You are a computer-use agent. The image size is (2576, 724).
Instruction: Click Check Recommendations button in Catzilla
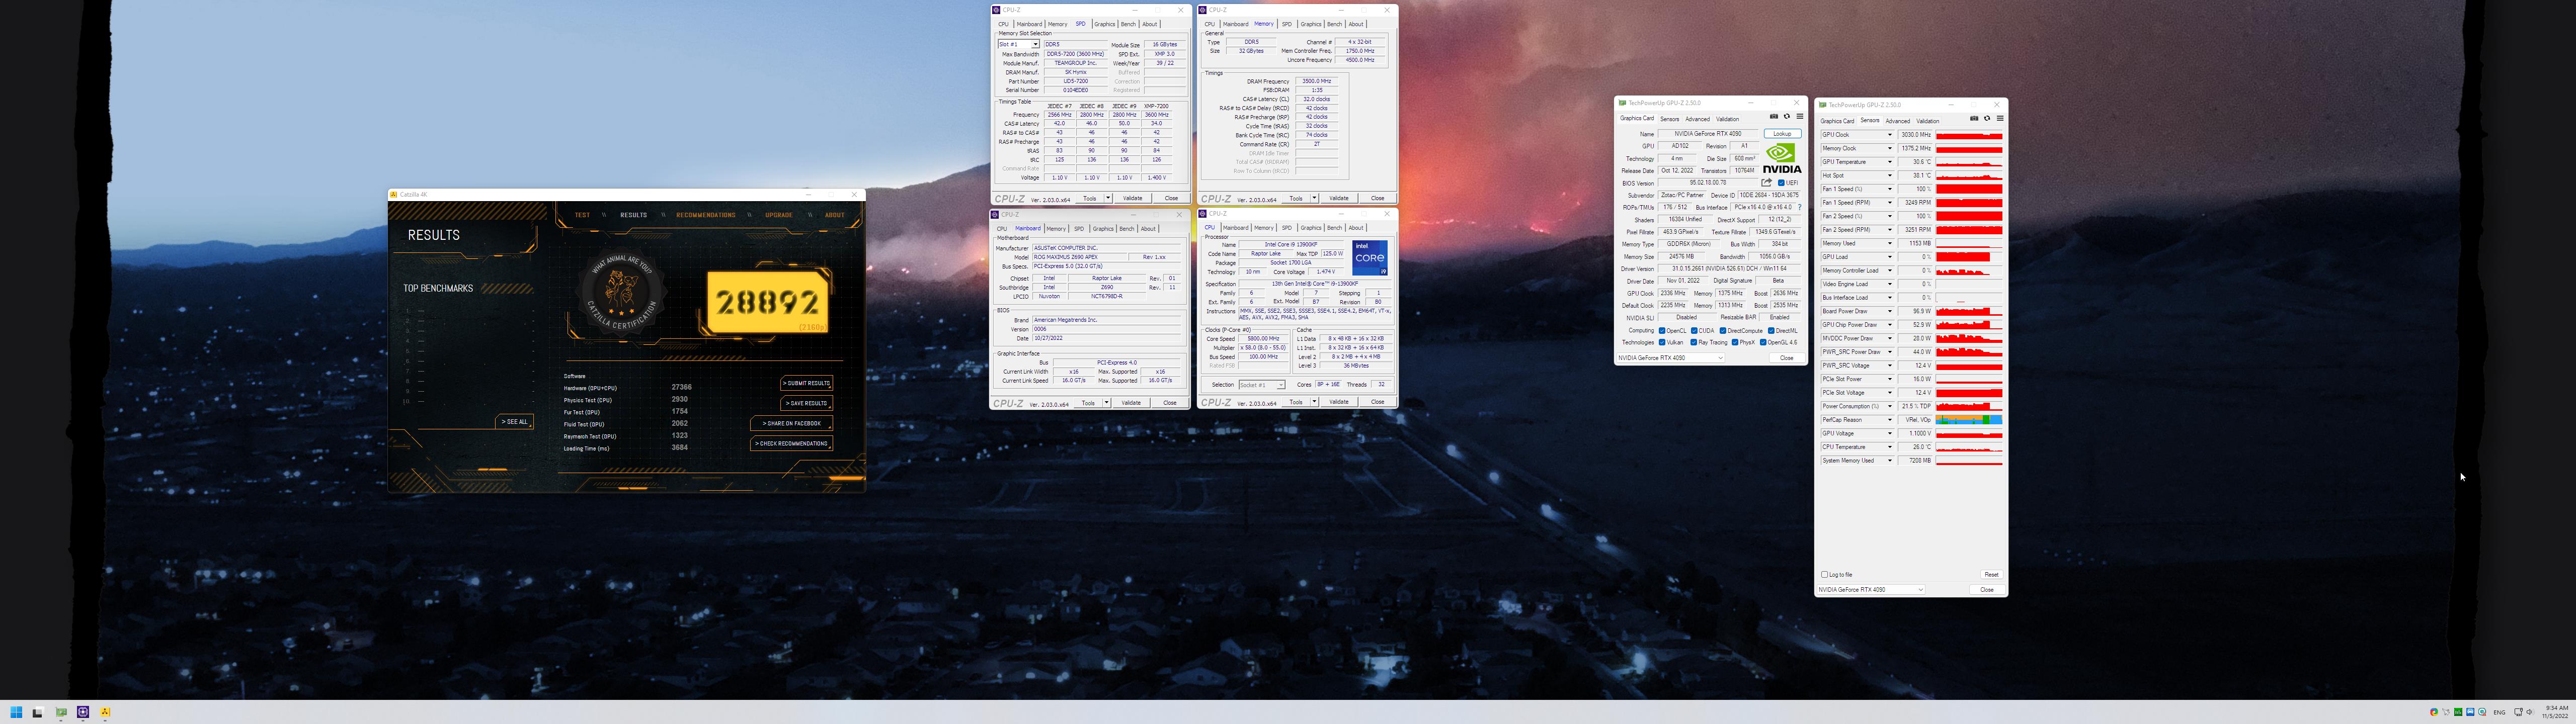click(x=791, y=443)
